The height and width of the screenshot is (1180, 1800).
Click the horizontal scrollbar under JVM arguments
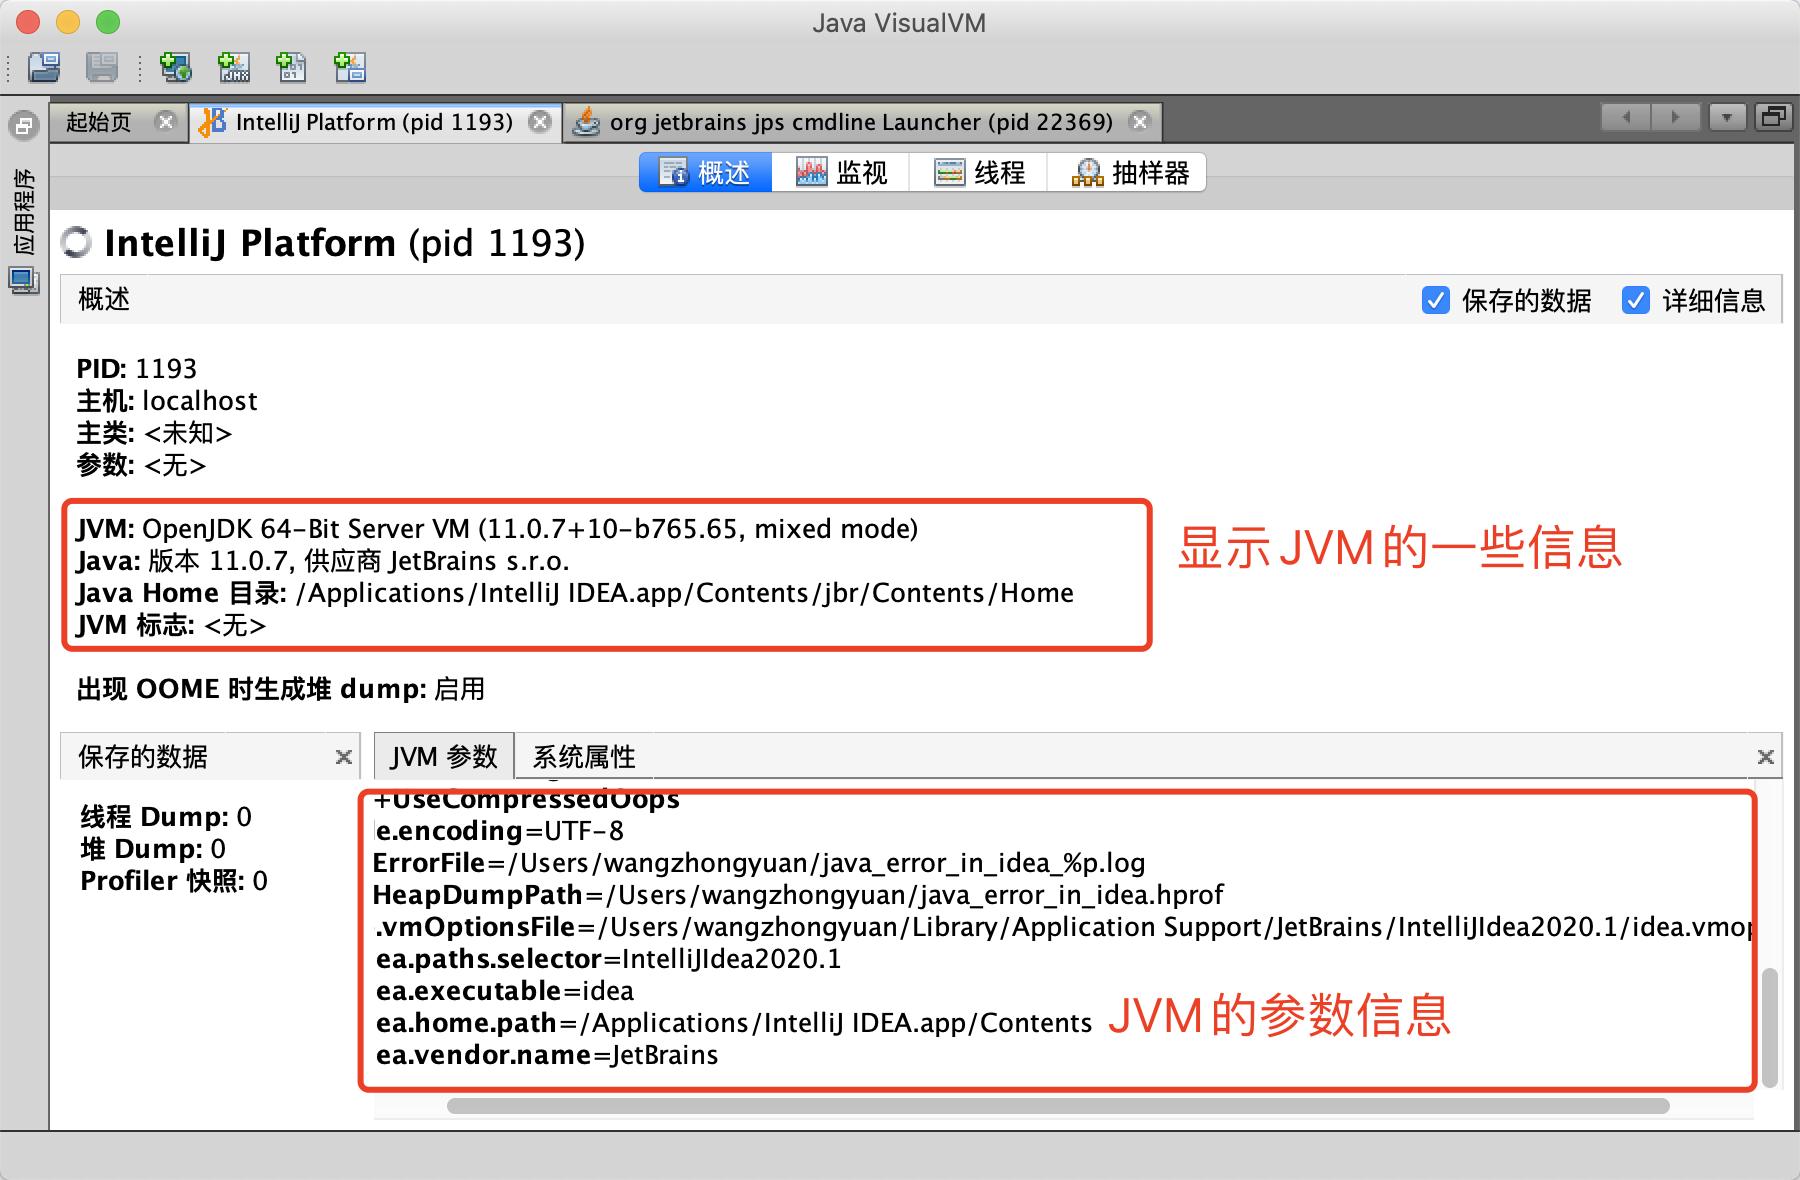[1058, 1106]
